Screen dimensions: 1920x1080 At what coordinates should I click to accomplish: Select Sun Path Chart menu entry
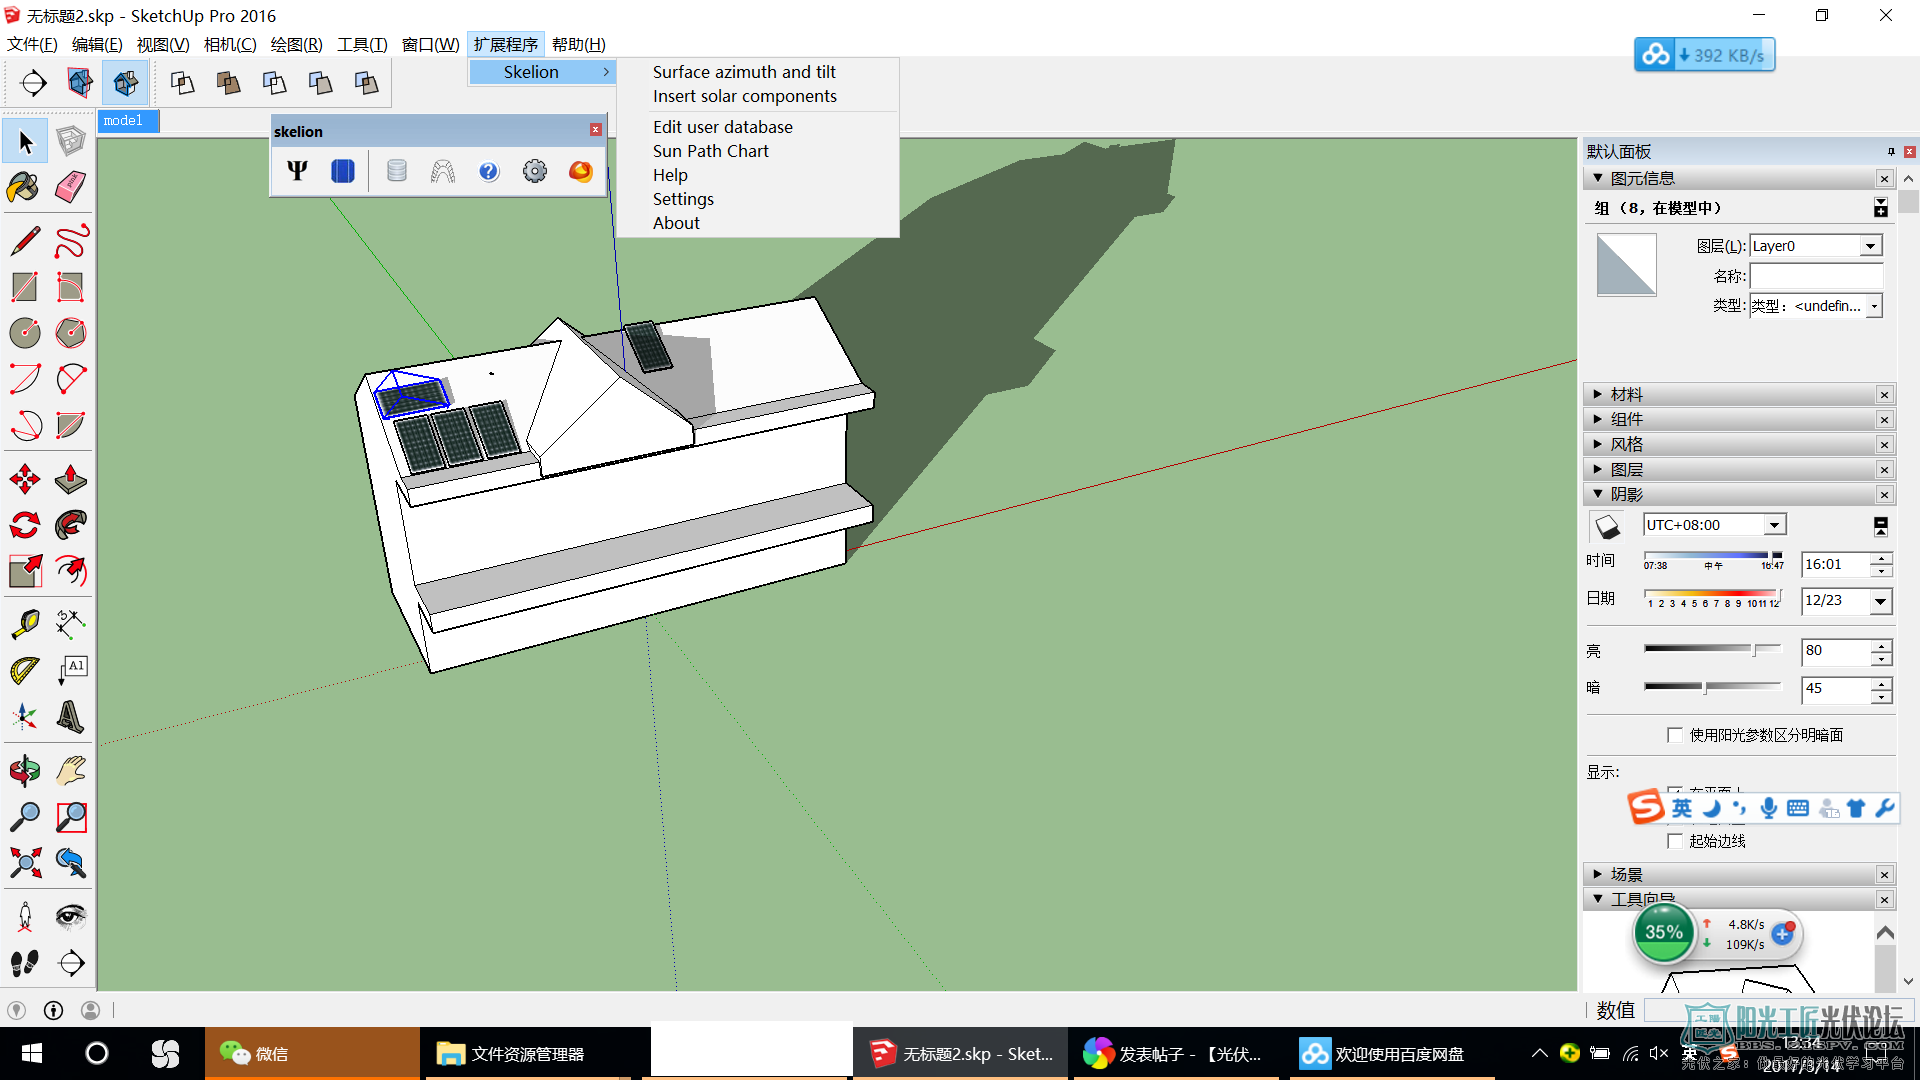coord(711,151)
